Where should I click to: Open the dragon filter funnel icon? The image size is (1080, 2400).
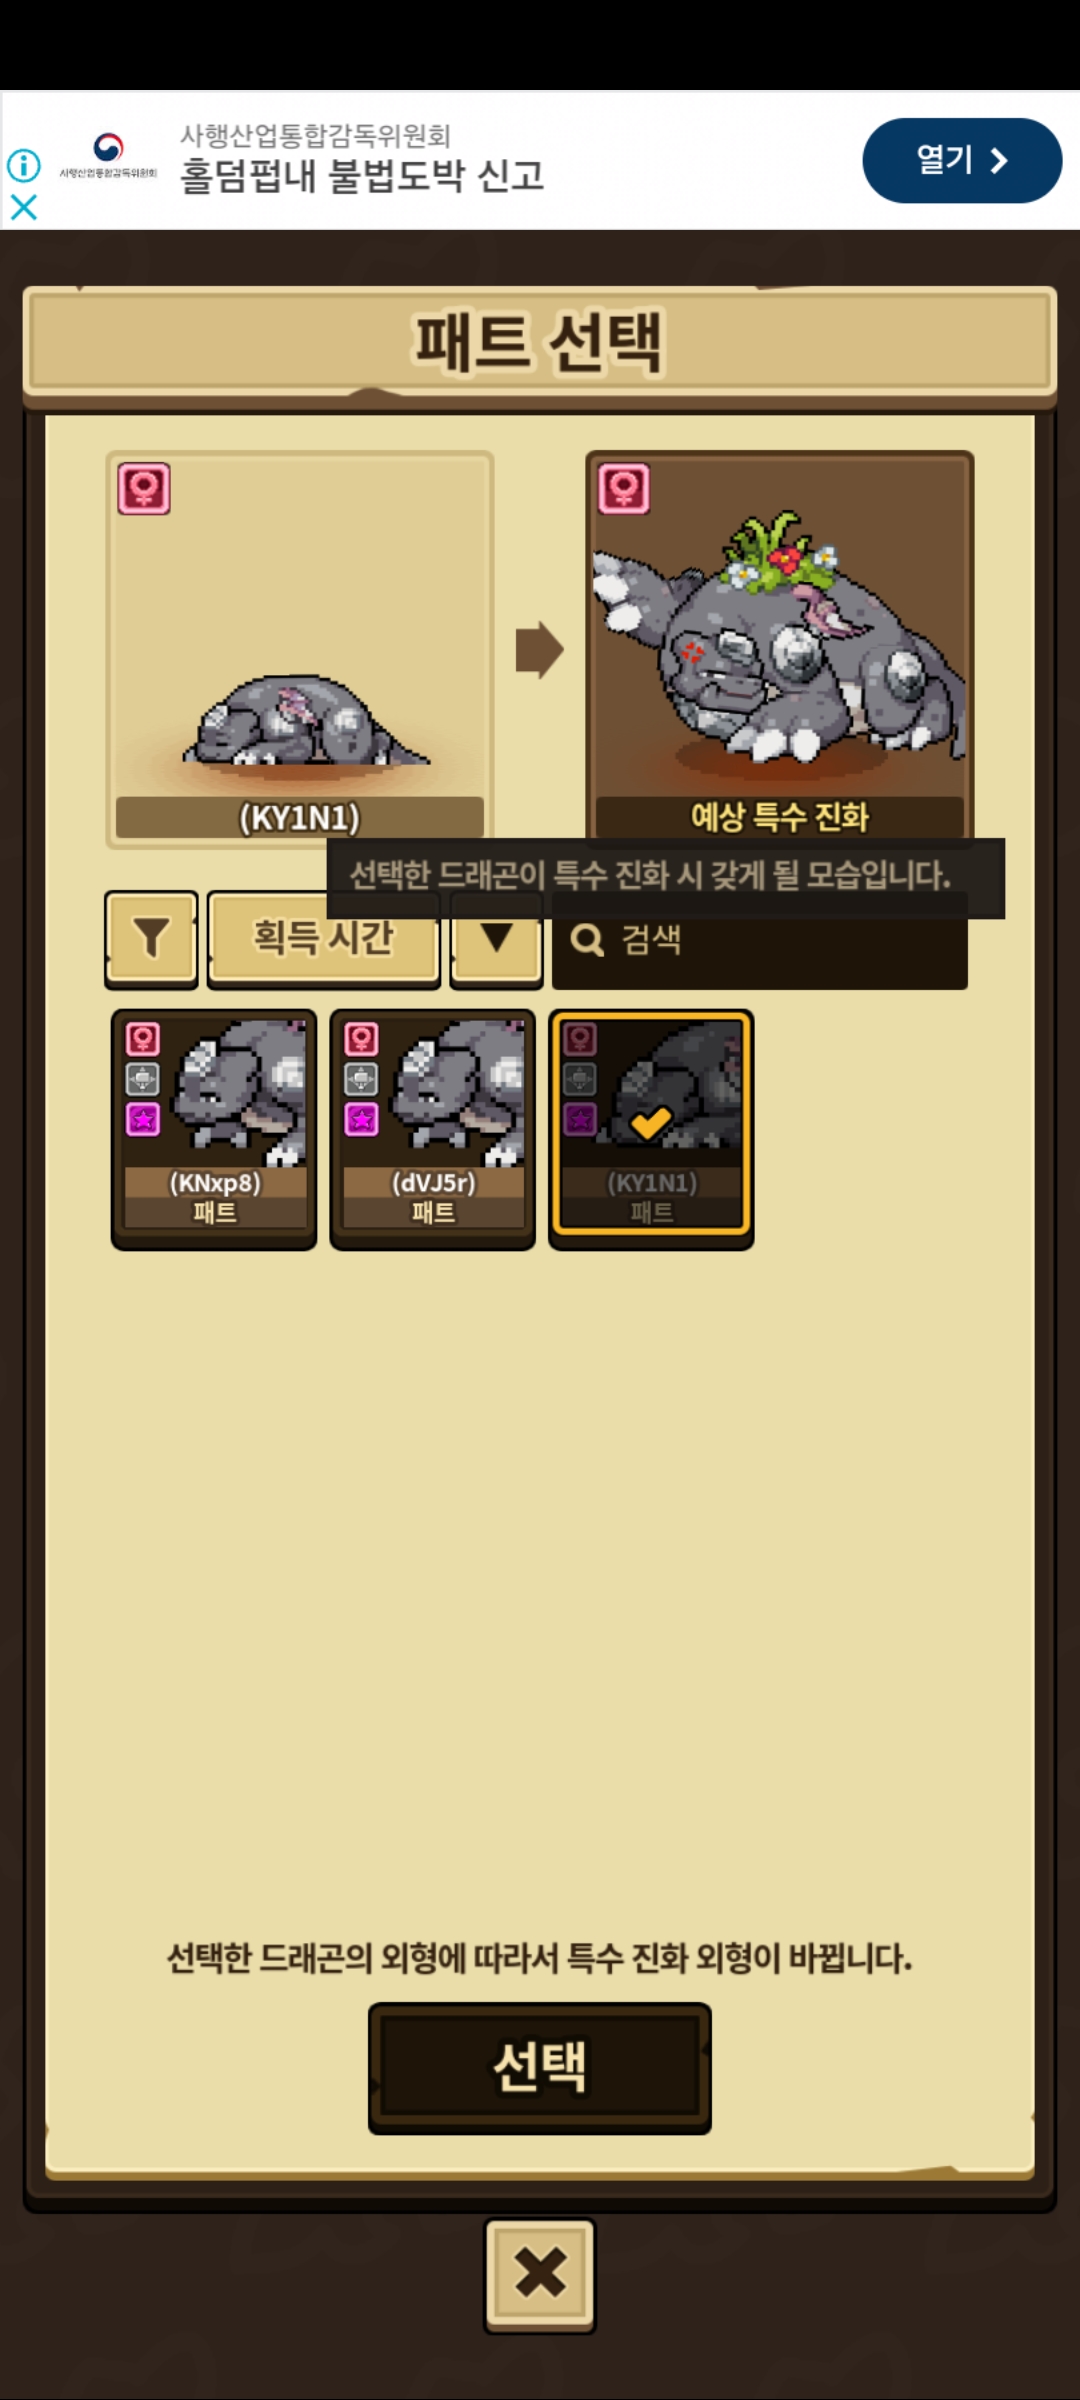151,938
